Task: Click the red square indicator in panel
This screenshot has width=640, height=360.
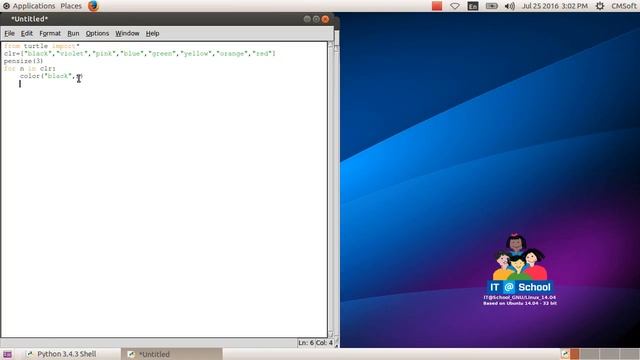Action: click(437, 6)
